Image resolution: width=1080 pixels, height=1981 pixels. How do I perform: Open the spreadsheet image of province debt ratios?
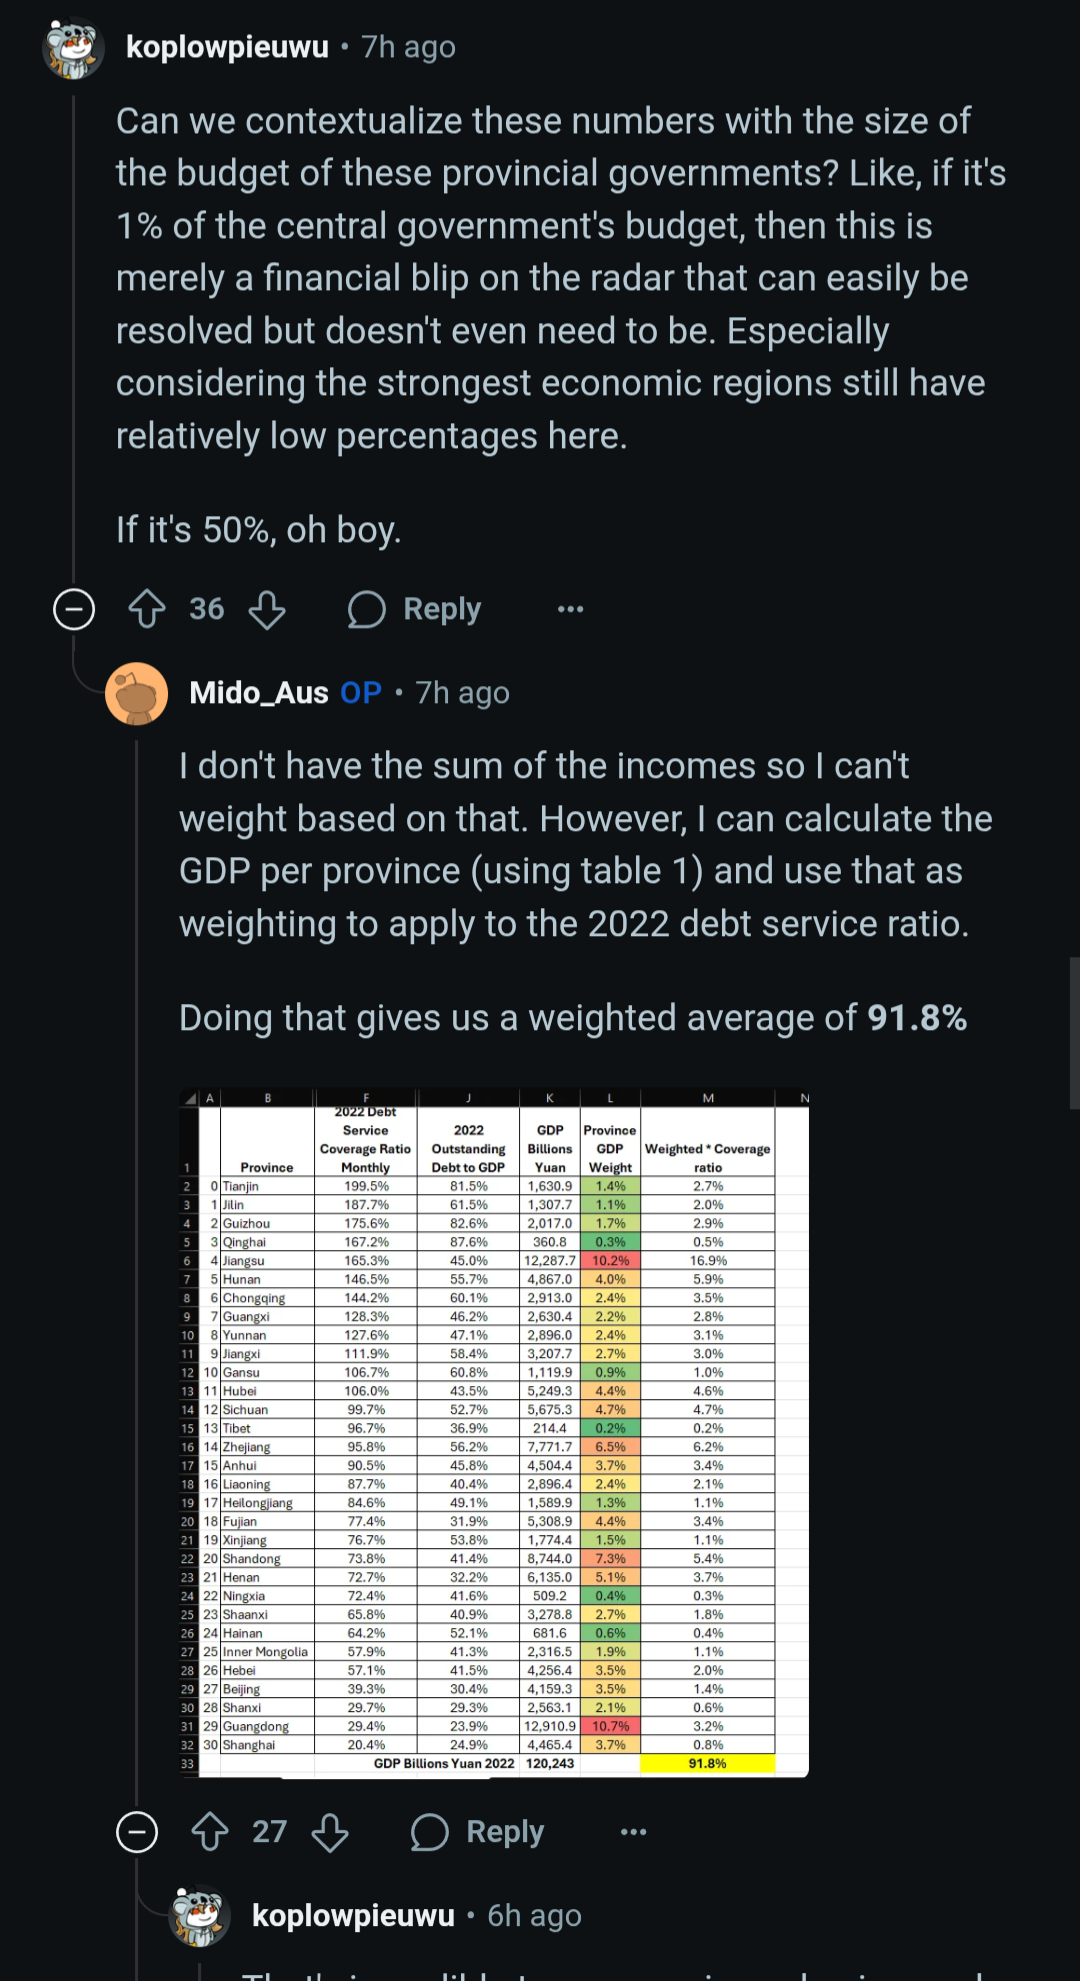tap(494, 1433)
